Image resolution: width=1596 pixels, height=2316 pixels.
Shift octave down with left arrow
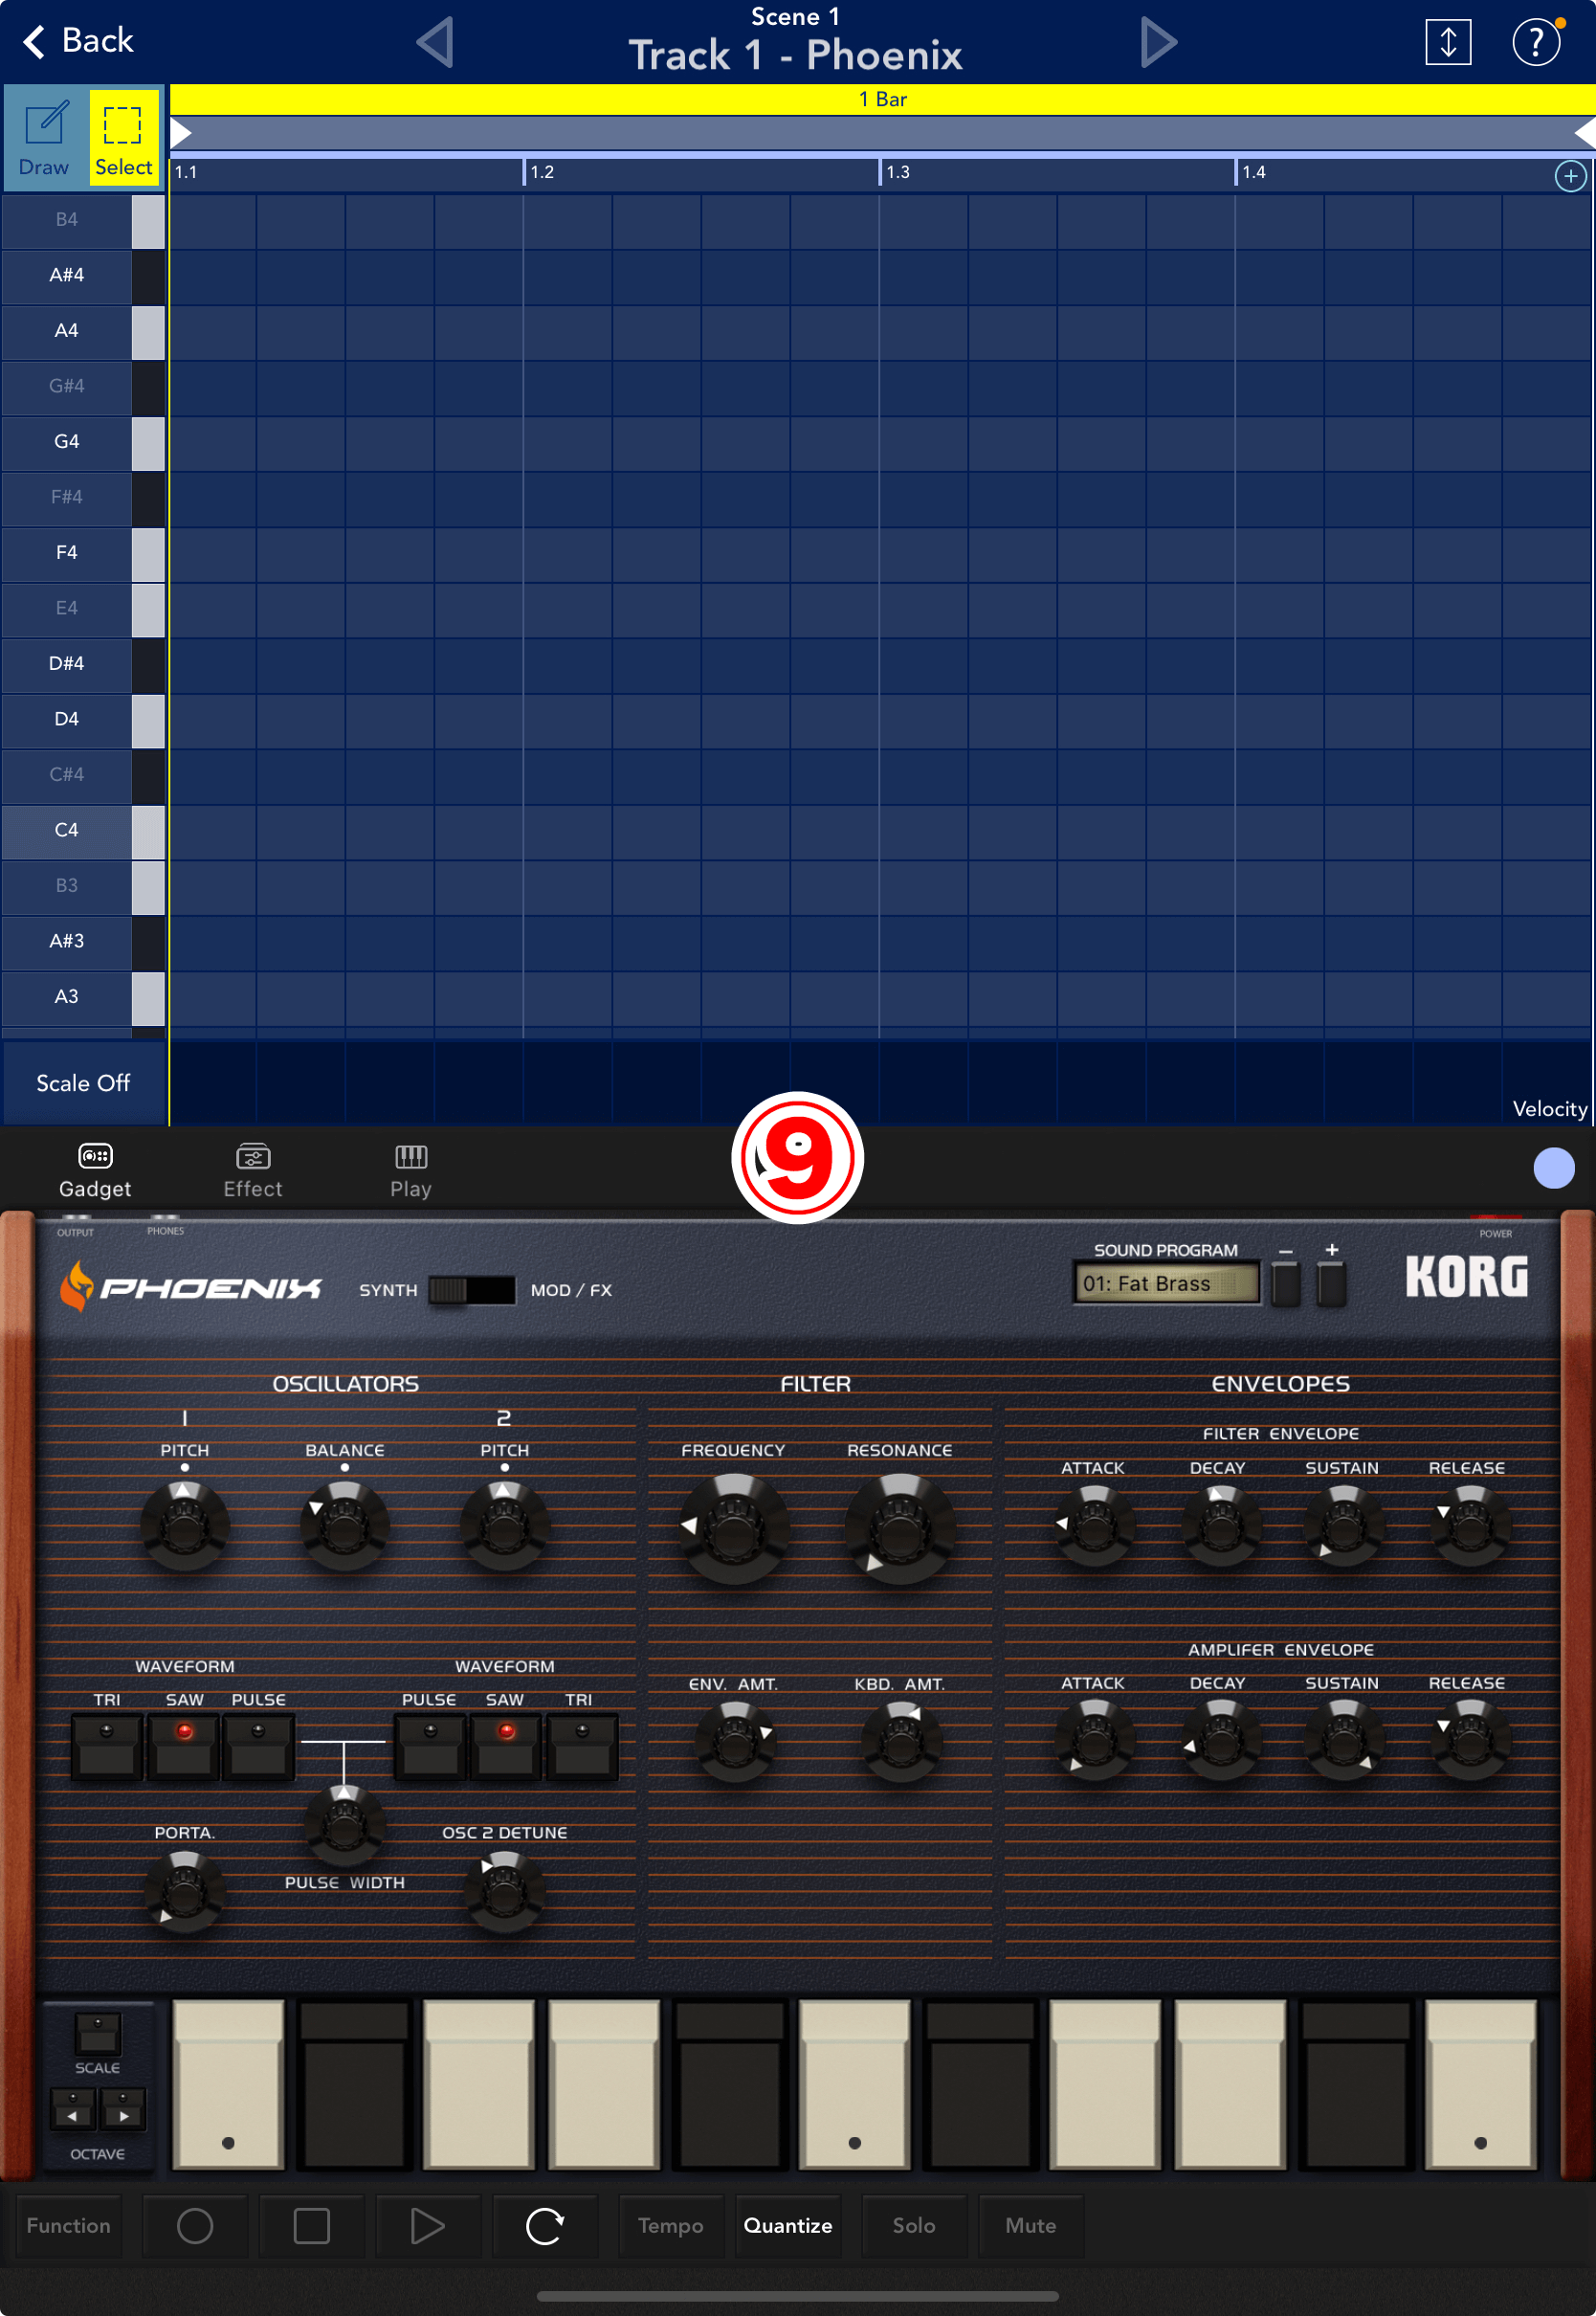point(72,2108)
